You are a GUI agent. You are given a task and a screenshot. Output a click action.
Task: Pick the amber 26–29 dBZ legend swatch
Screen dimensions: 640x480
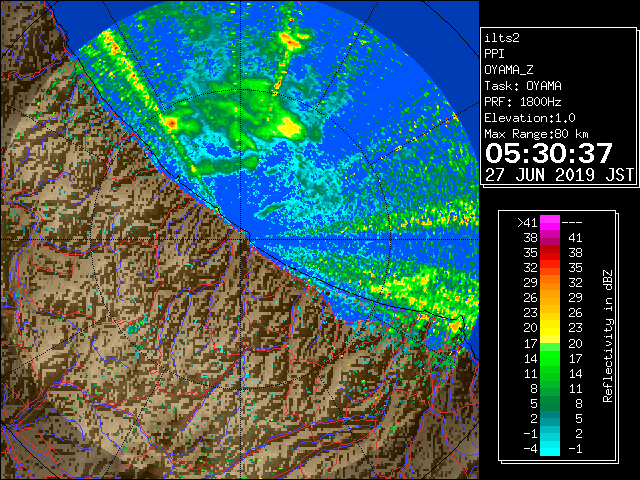click(x=550, y=298)
